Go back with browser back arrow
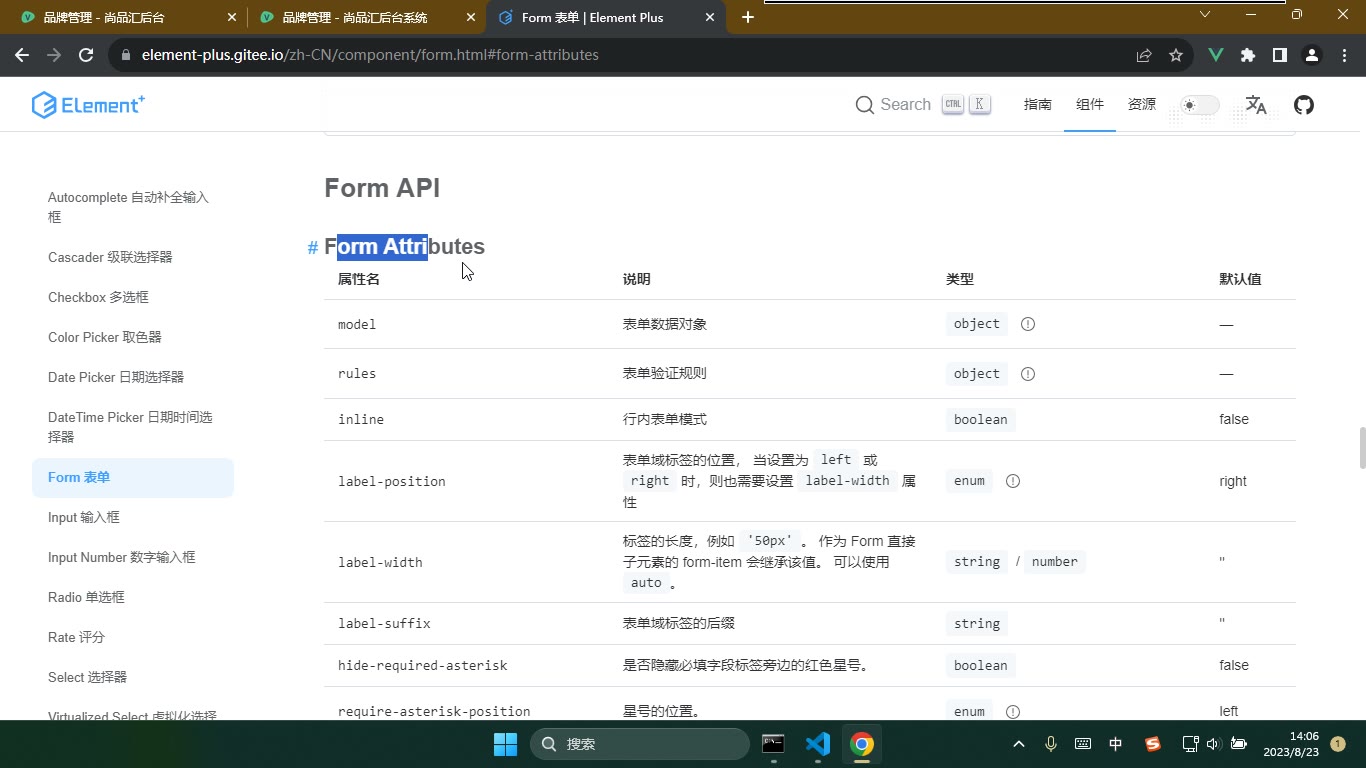This screenshot has width=1366, height=768. pos(22,55)
